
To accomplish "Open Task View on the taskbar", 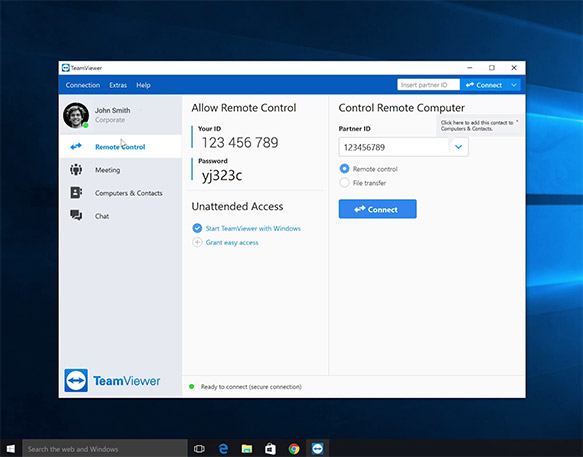I will point(199,449).
